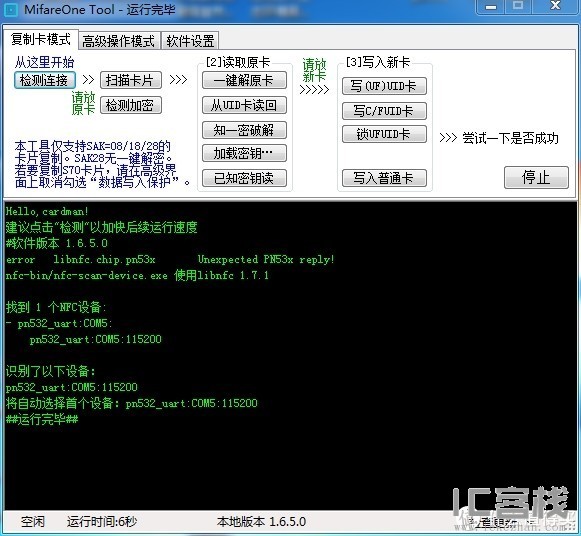Minimize the MifareOne Tool window

coord(491,7)
